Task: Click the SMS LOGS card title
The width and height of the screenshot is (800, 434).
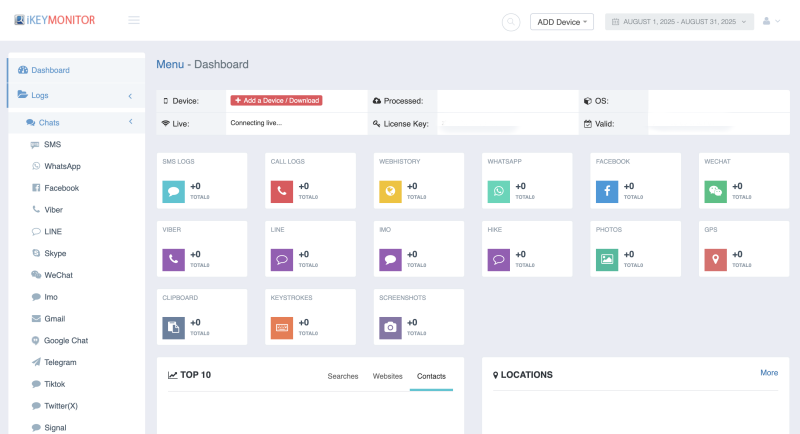Action: coord(178,161)
